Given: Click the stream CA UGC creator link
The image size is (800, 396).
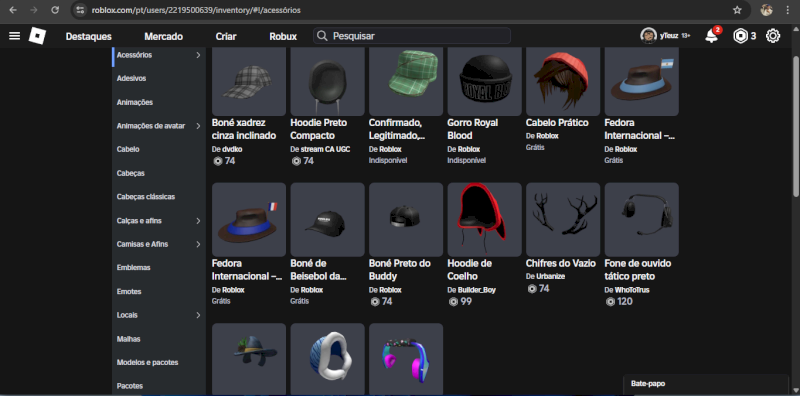Looking at the screenshot, I should 326,150.
